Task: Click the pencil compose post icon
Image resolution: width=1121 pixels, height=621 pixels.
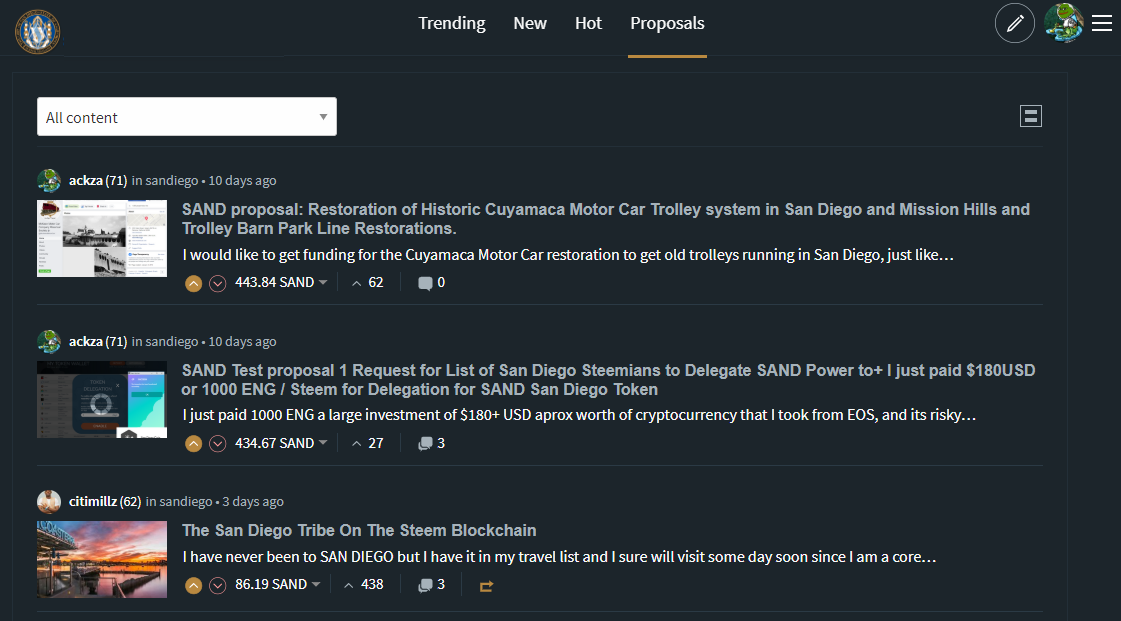Action: pyautogui.click(x=1014, y=24)
